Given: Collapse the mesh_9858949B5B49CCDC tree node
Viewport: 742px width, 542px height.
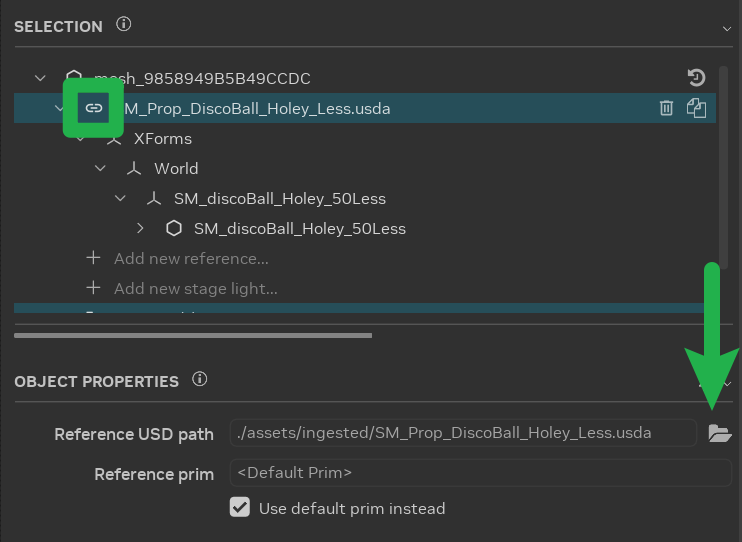Looking at the screenshot, I should [40, 78].
